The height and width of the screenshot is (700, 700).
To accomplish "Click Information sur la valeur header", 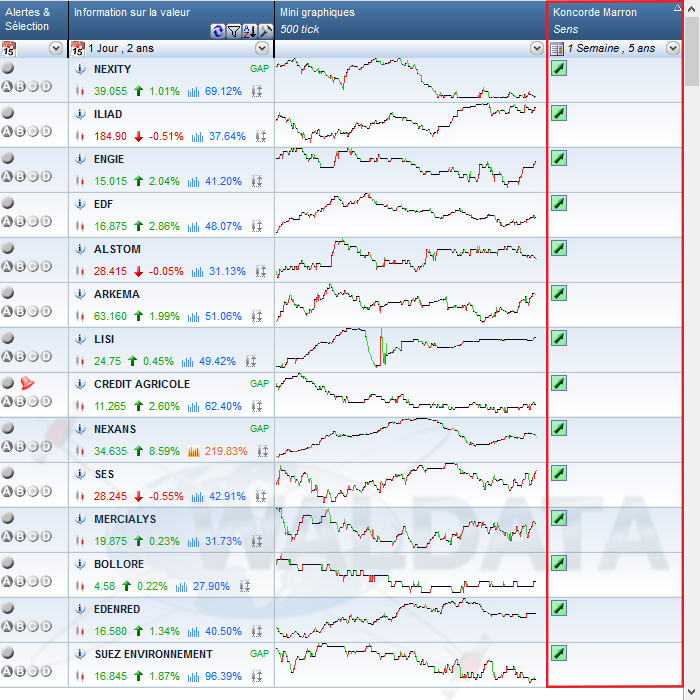I will coord(171,20).
